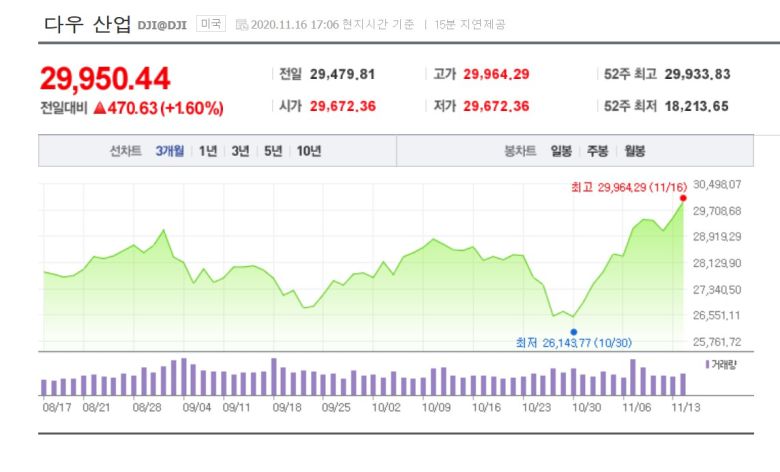This screenshot has height=472, width=780.
Task: Switch chart range to 1년
Action: pos(208,151)
